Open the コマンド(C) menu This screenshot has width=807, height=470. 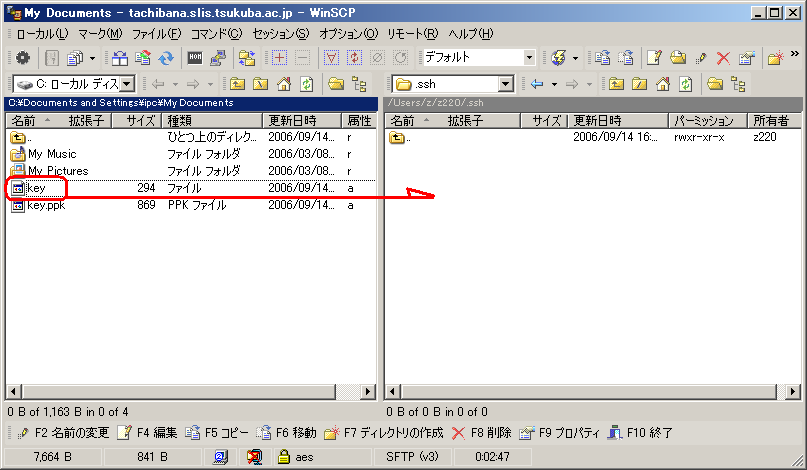pyautogui.click(x=216, y=34)
